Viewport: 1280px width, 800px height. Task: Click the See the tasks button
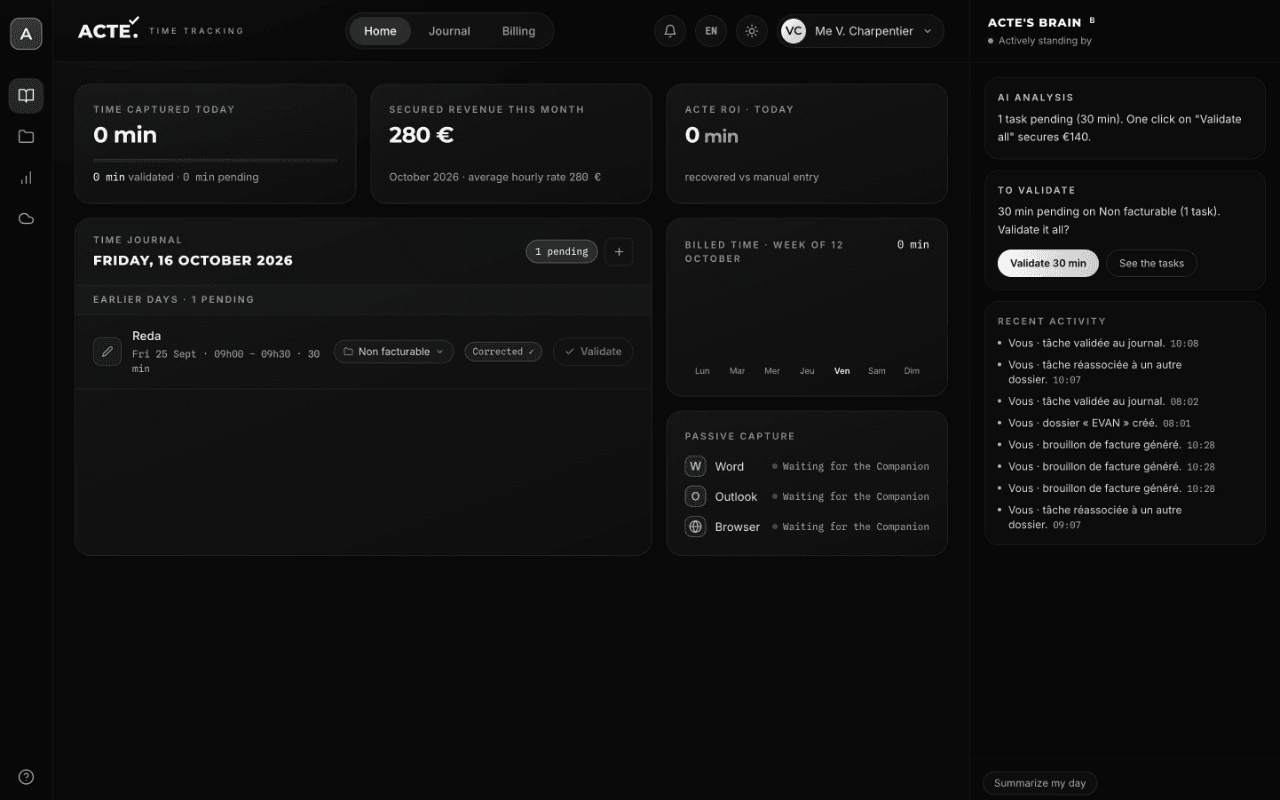pos(1151,263)
